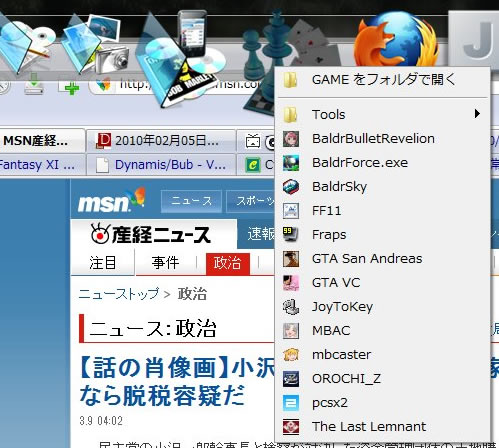The height and width of the screenshot is (448, 499).
Task: Click the FF11 shortcut icon
Action: [x=291, y=211]
